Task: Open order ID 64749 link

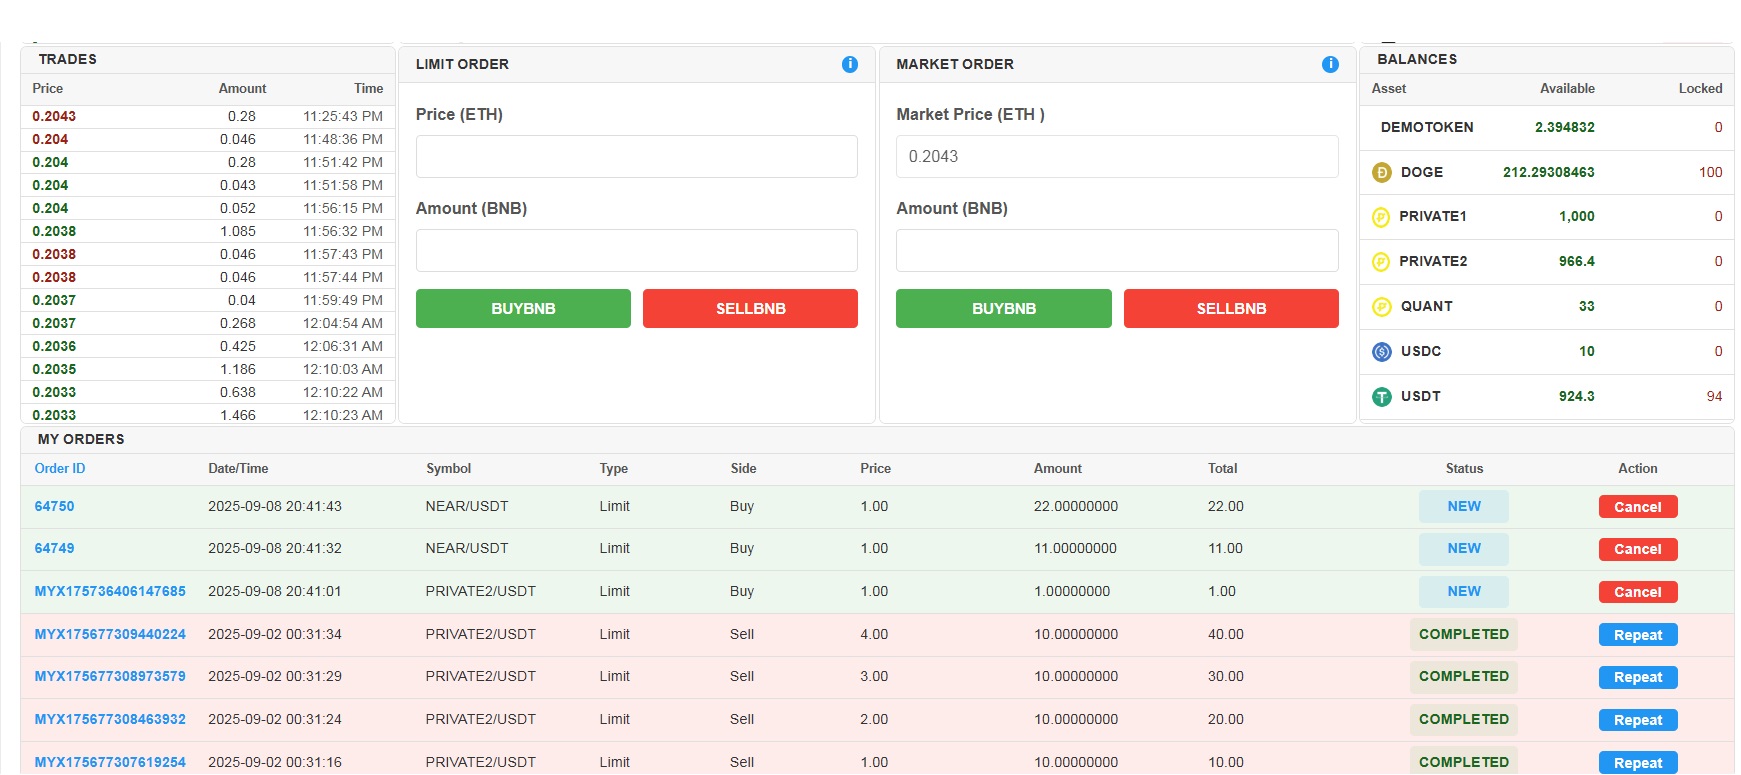Action: pyautogui.click(x=54, y=548)
